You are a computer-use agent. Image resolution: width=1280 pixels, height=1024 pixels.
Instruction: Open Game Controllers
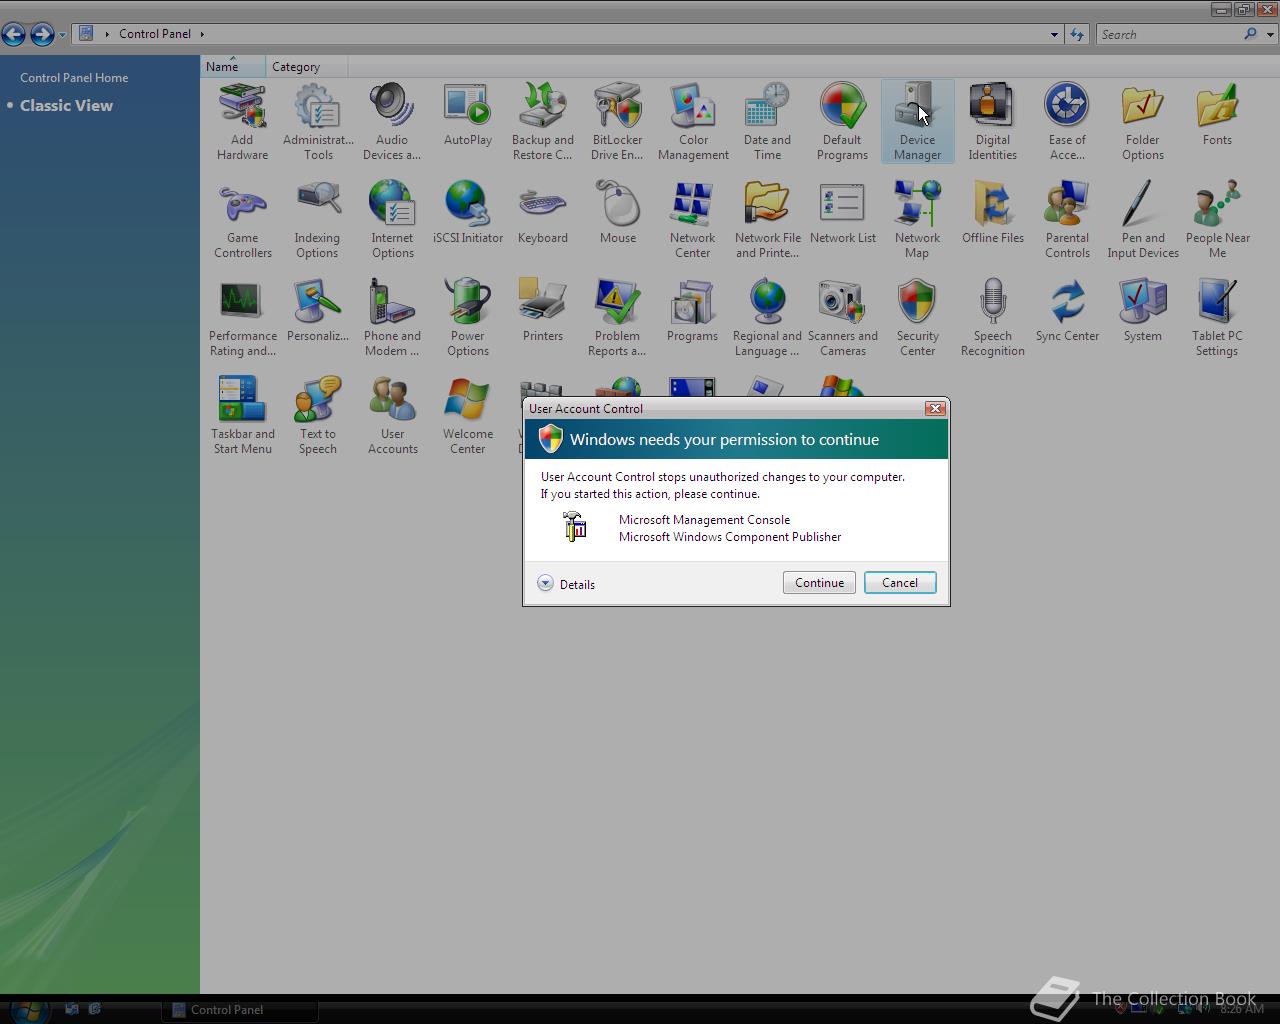click(242, 219)
